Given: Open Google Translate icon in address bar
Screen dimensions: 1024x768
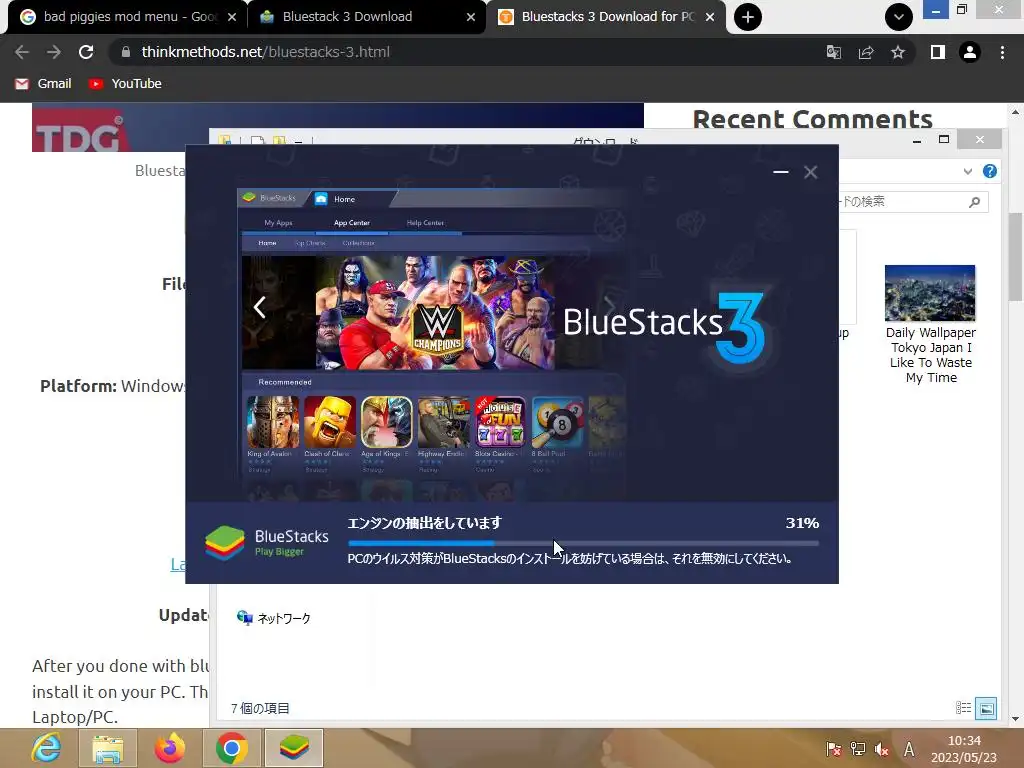Looking at the screenshot, I should click(x=834, y=52).
